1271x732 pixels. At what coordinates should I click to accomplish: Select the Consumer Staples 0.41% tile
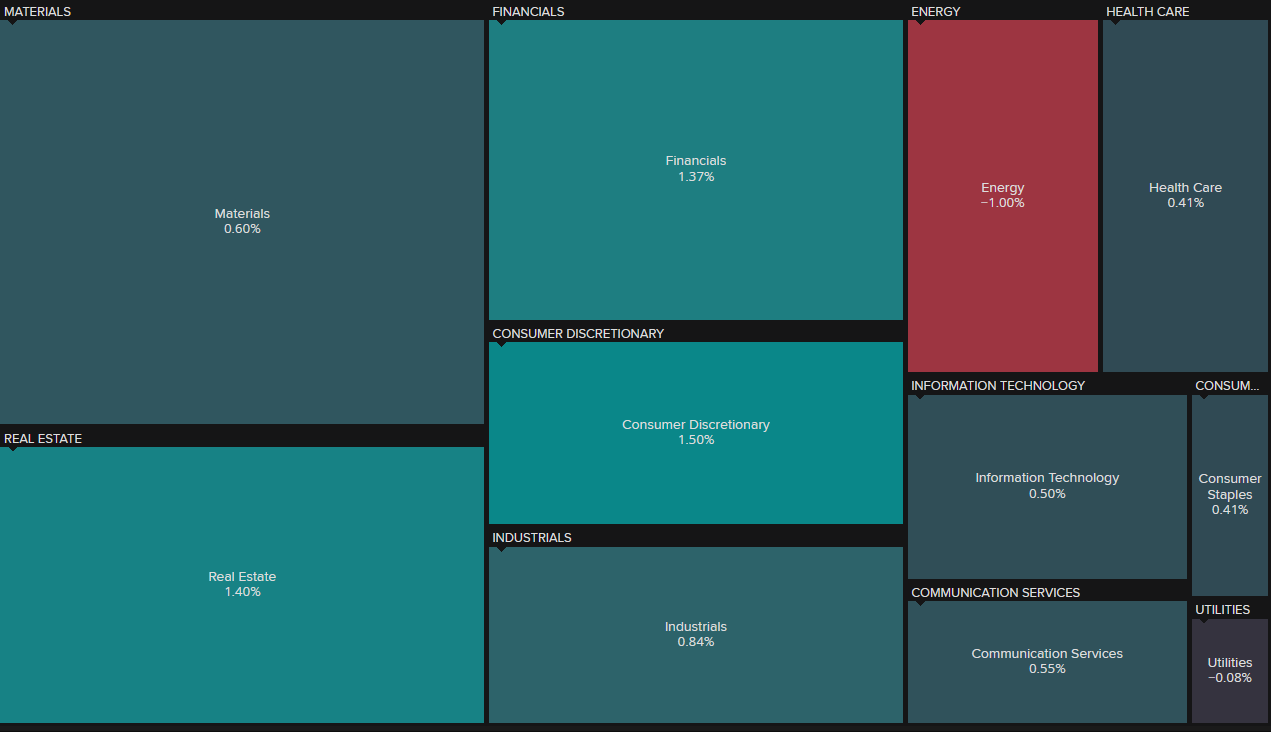pyautogui.click(x=1229, y=494)
